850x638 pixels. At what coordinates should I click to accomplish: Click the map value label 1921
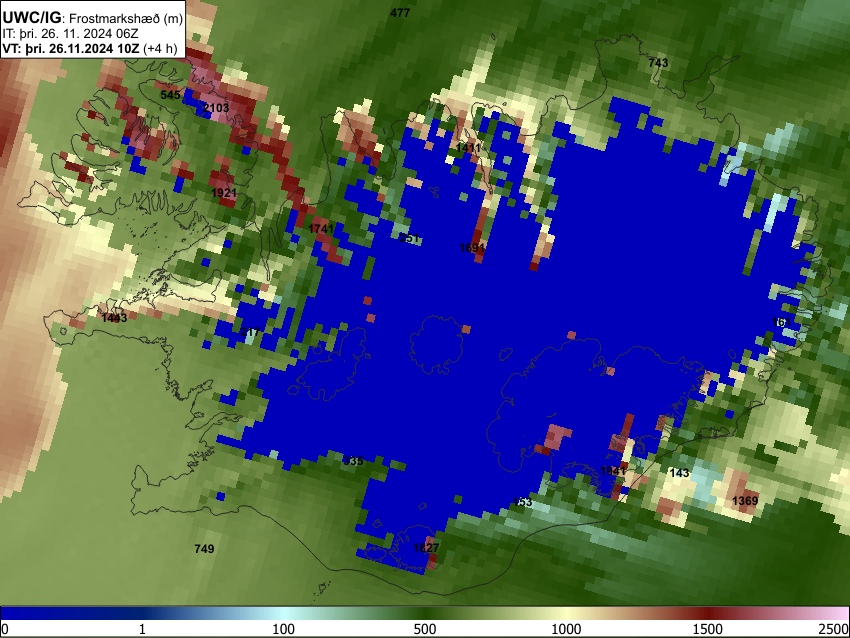(224, 193)
